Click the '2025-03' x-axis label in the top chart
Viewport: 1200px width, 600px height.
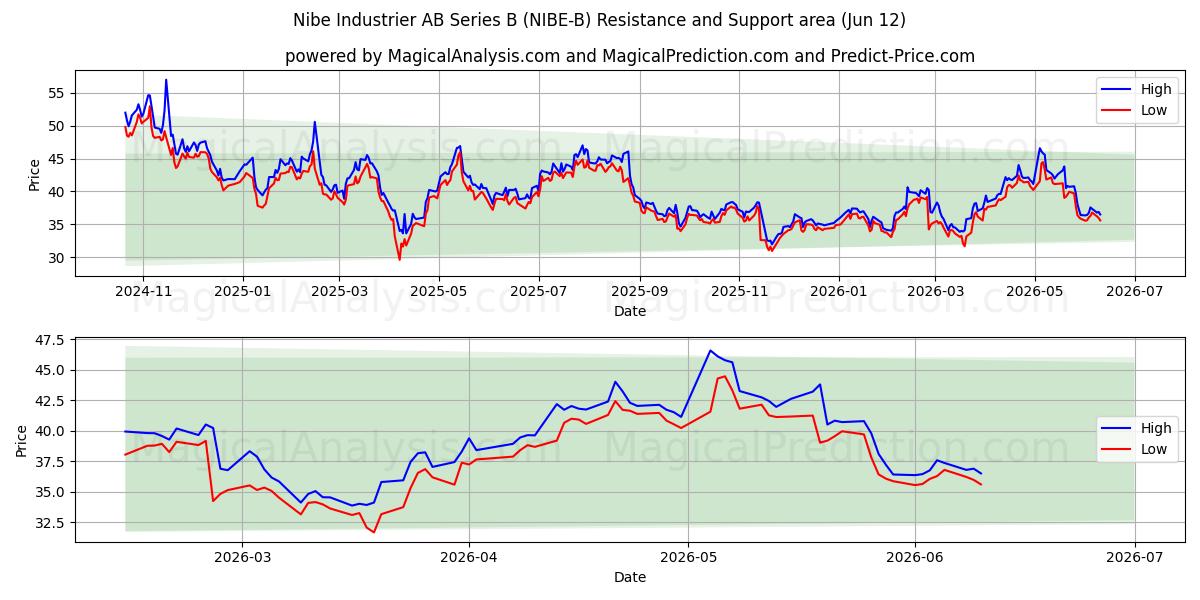(339, 291)
